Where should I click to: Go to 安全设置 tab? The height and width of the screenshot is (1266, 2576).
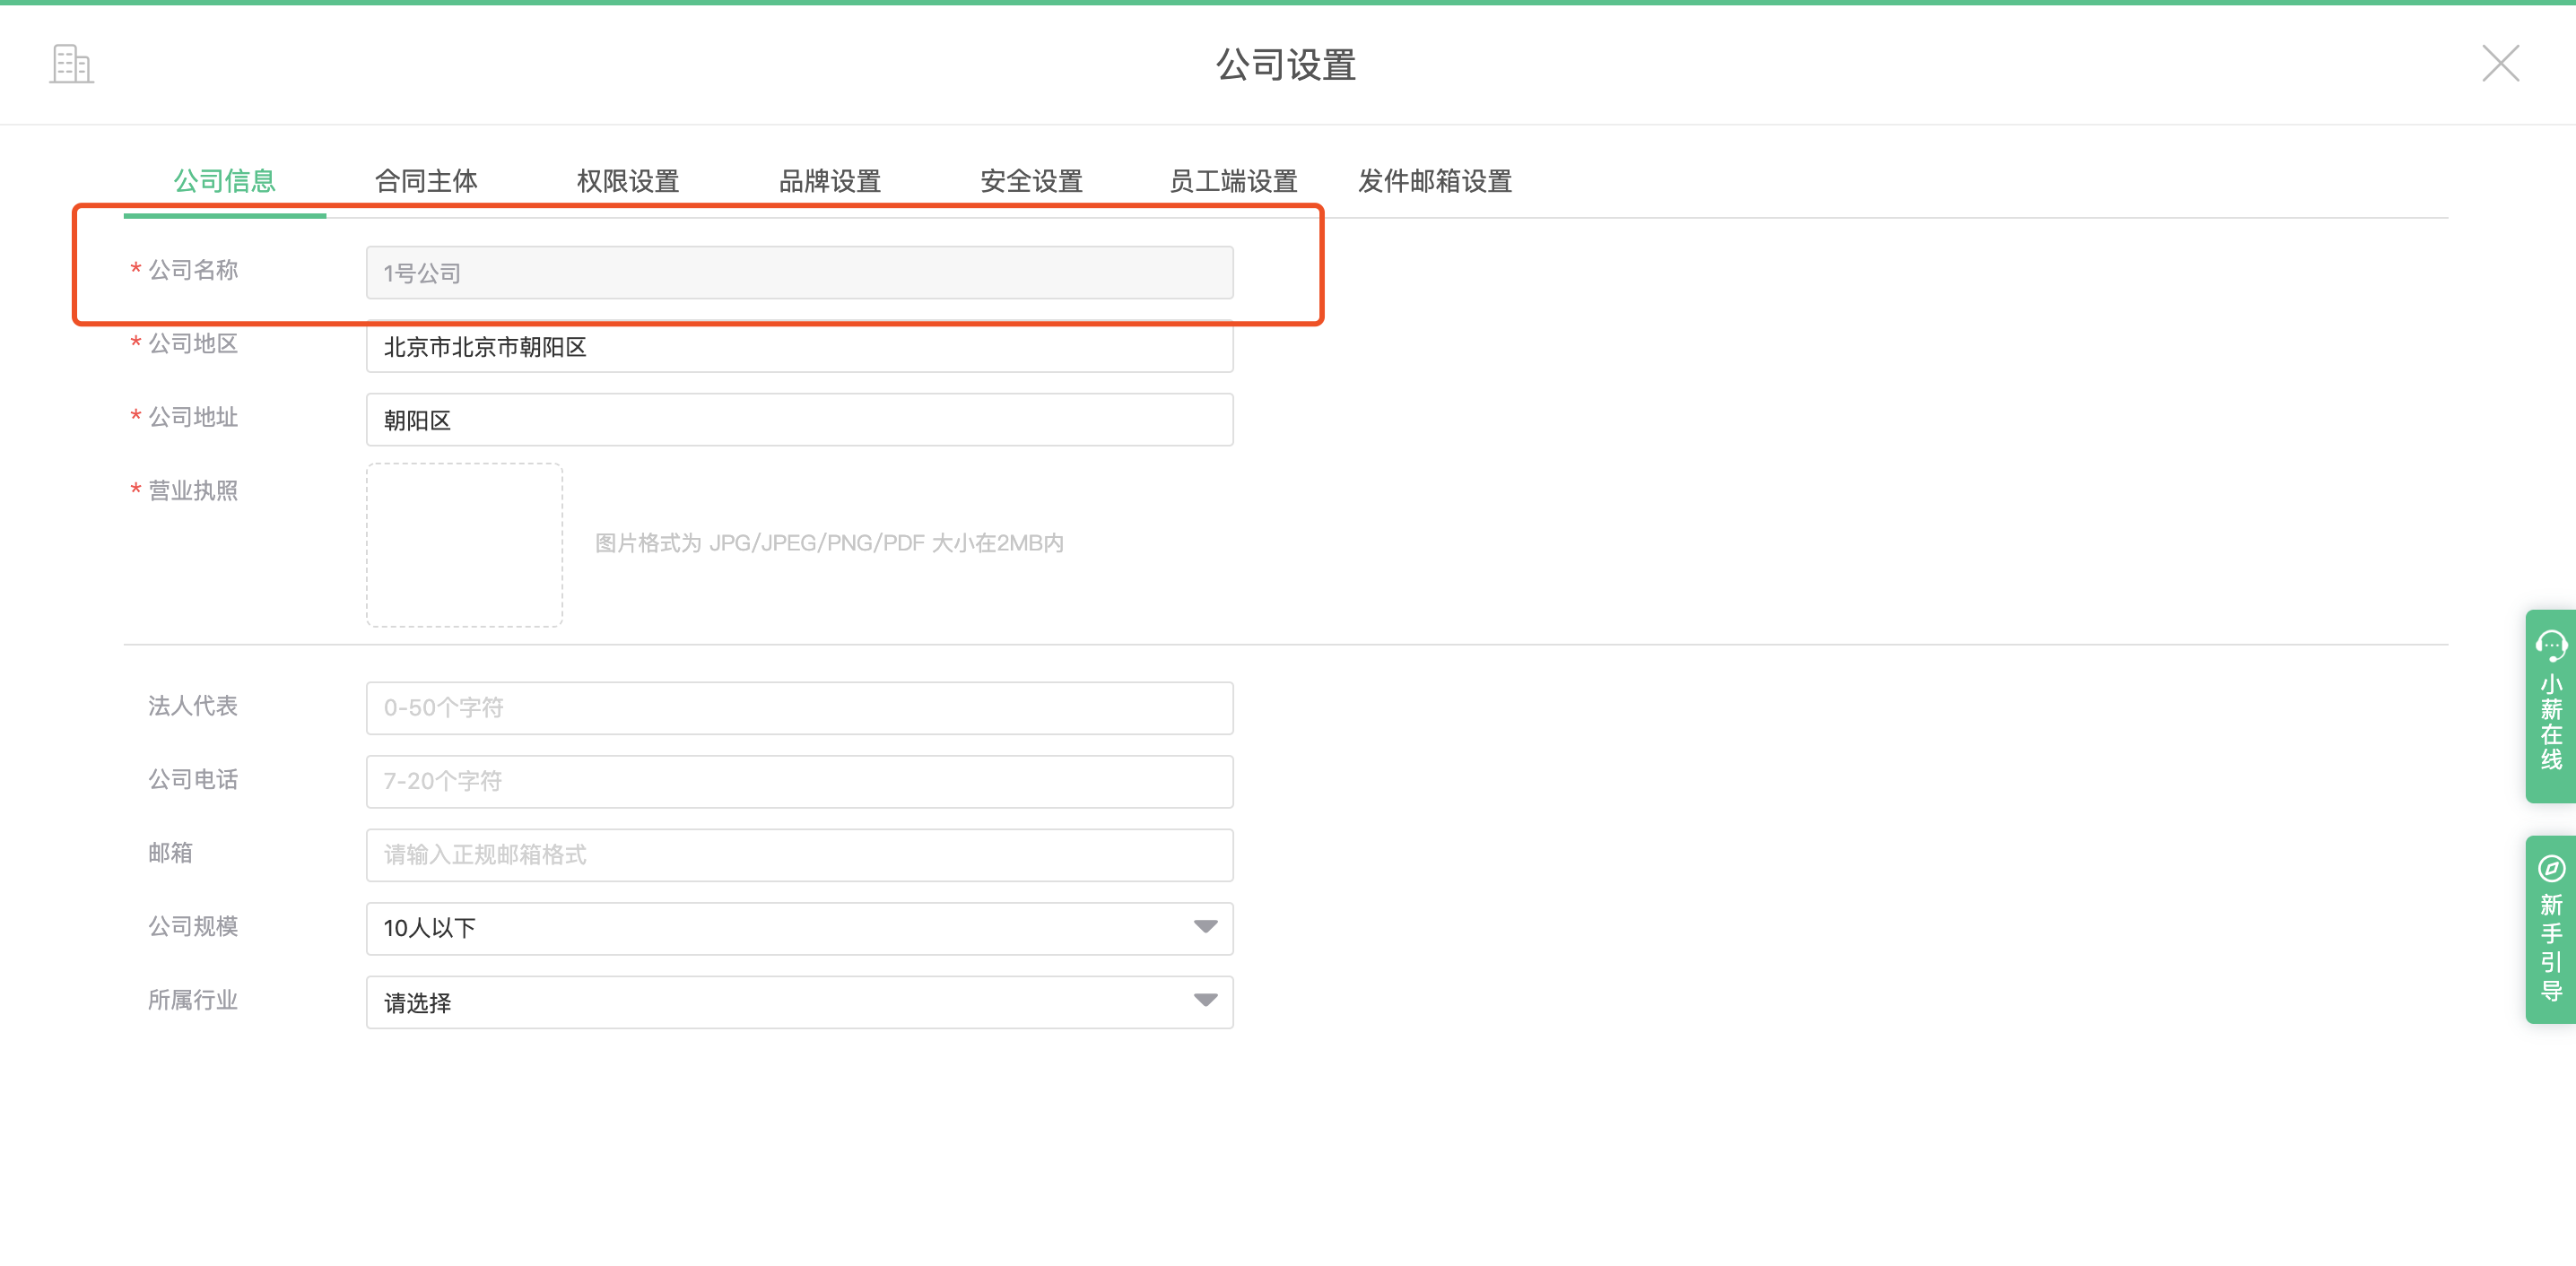click(x=1032, y=181)
